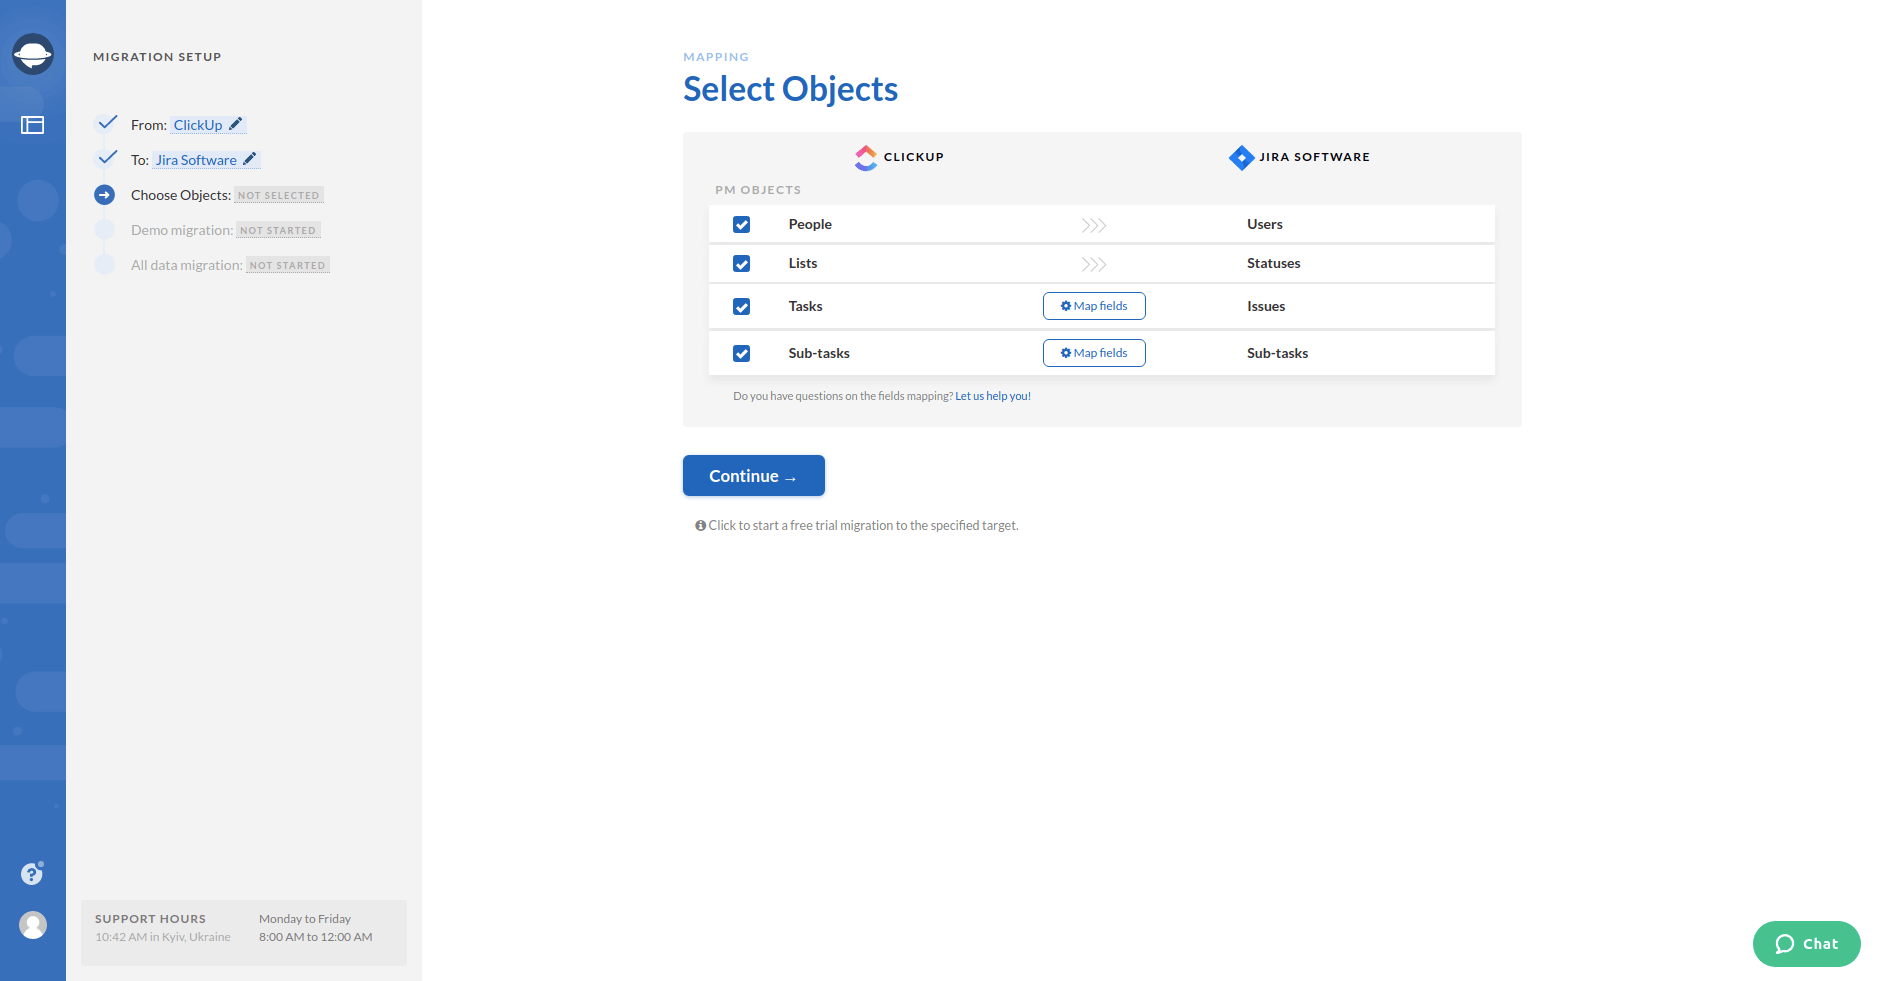Click the pencil edit icon next to Jira Software

click(249, 158)
